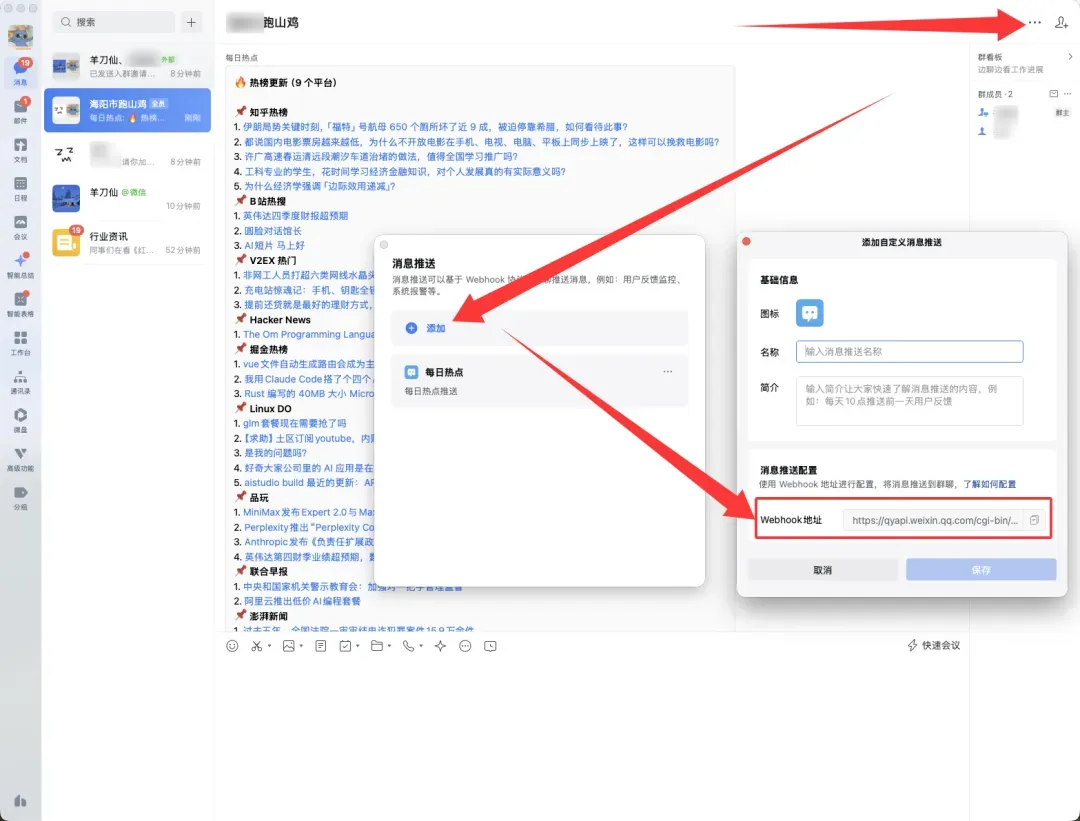Click the 每日热点 push entry in 消息推送
The image size is (1080, 821).
pos(539,380)
